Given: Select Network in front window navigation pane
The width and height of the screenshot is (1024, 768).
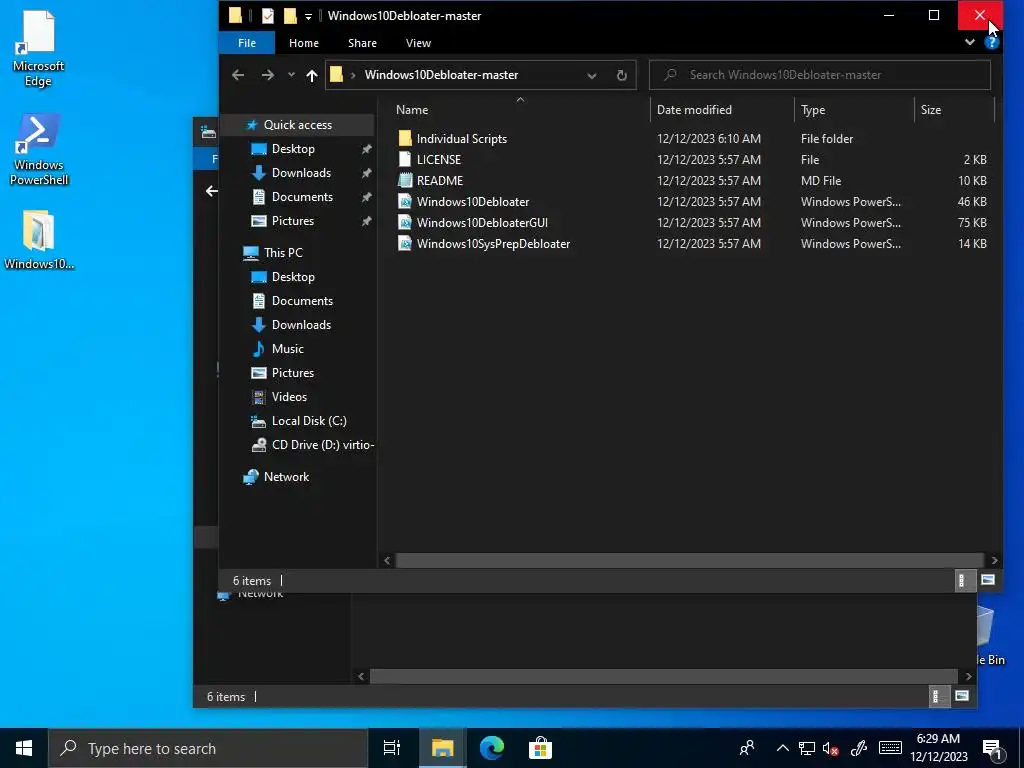Looking at the screenshot, I should click(286, 477).
